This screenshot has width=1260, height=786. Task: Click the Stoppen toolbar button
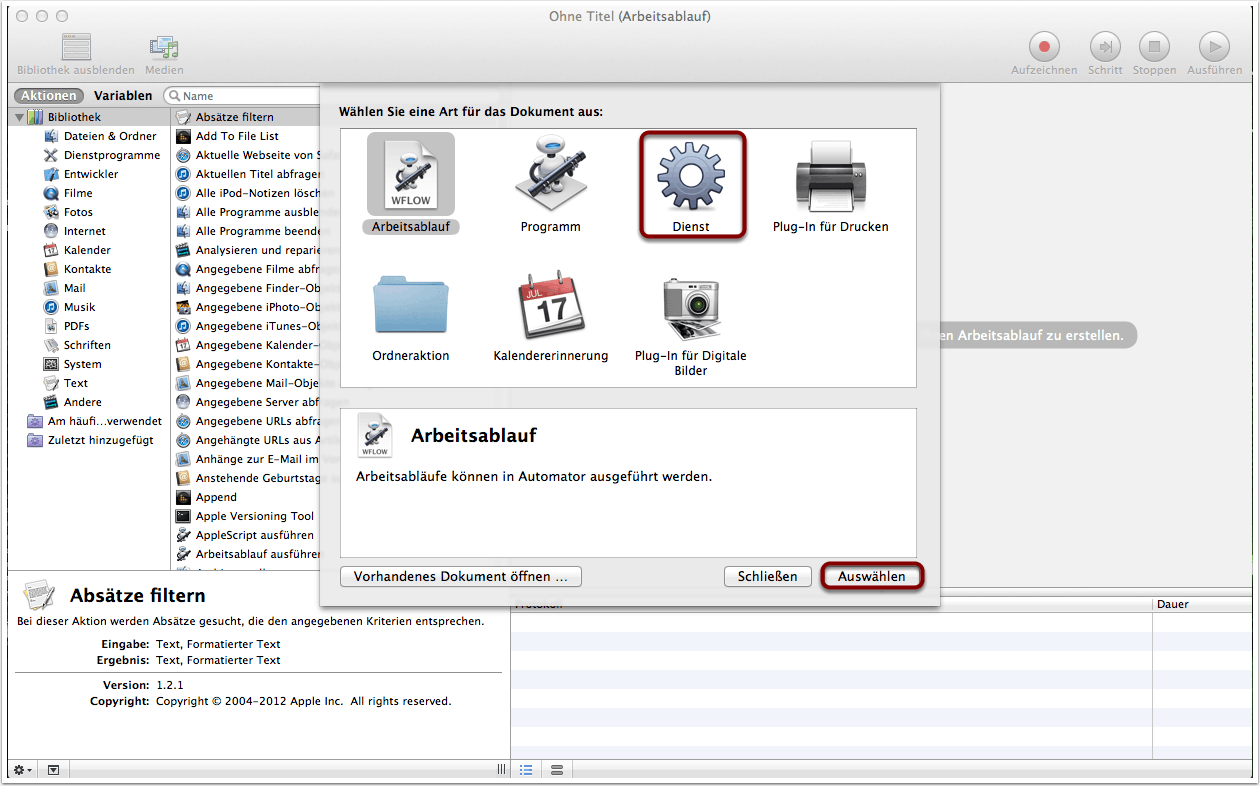click(x=1154, y=46)
